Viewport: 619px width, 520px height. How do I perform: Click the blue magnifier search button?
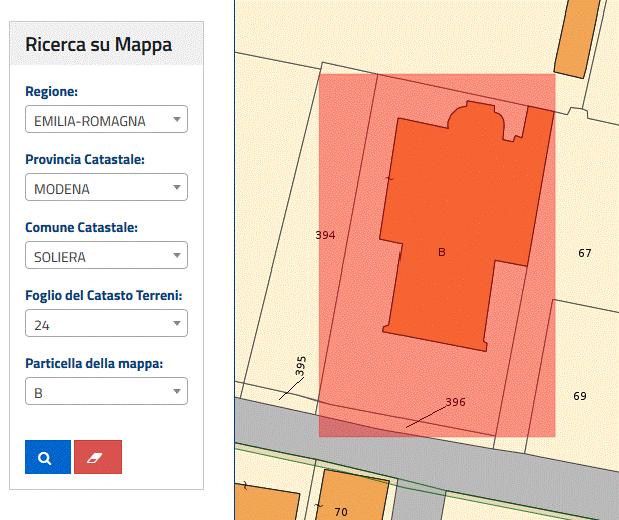click(x=48, y=457)
